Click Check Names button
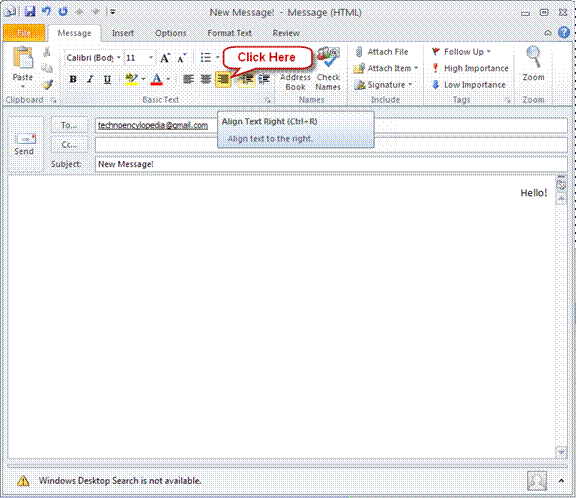 click(x=328, y=69)
